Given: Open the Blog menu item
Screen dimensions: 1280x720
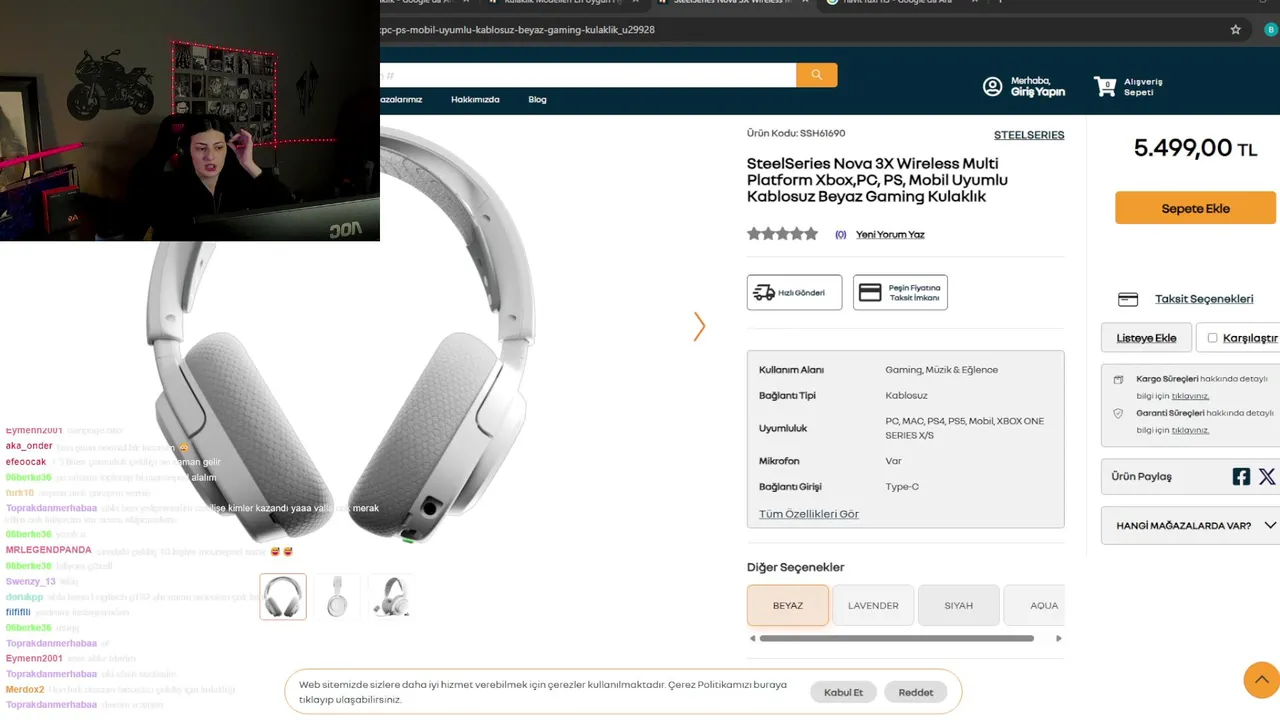Looking at the screenshot, I should pos(537,99).
